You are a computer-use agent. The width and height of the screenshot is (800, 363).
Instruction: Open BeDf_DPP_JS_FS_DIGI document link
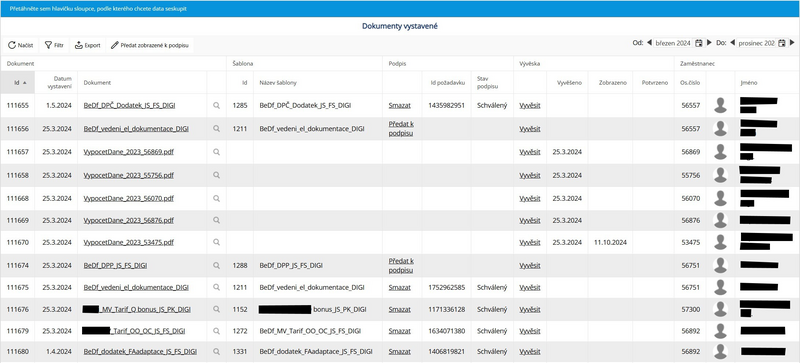coord(115,265)
